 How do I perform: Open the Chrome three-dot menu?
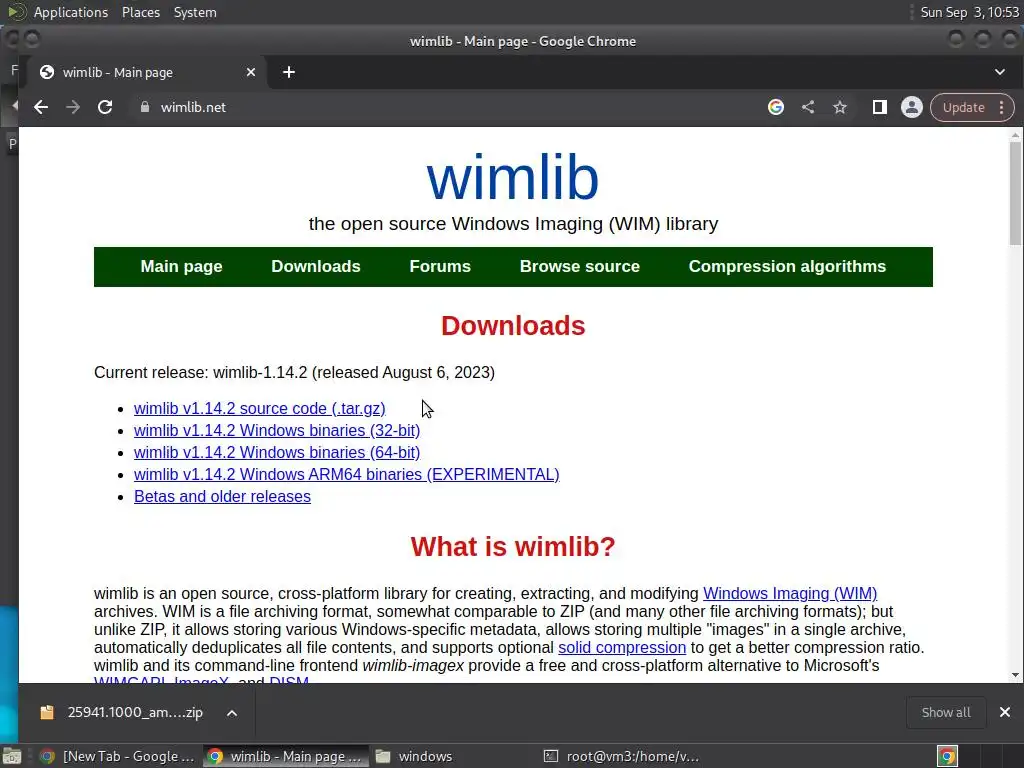pyautogui.click(x=1002, y=107)
